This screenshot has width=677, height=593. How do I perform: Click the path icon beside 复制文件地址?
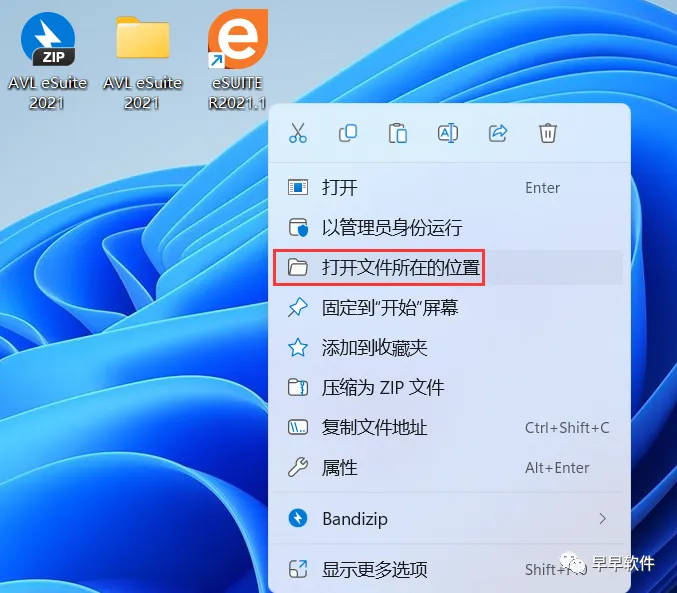(x=298, y=428)
